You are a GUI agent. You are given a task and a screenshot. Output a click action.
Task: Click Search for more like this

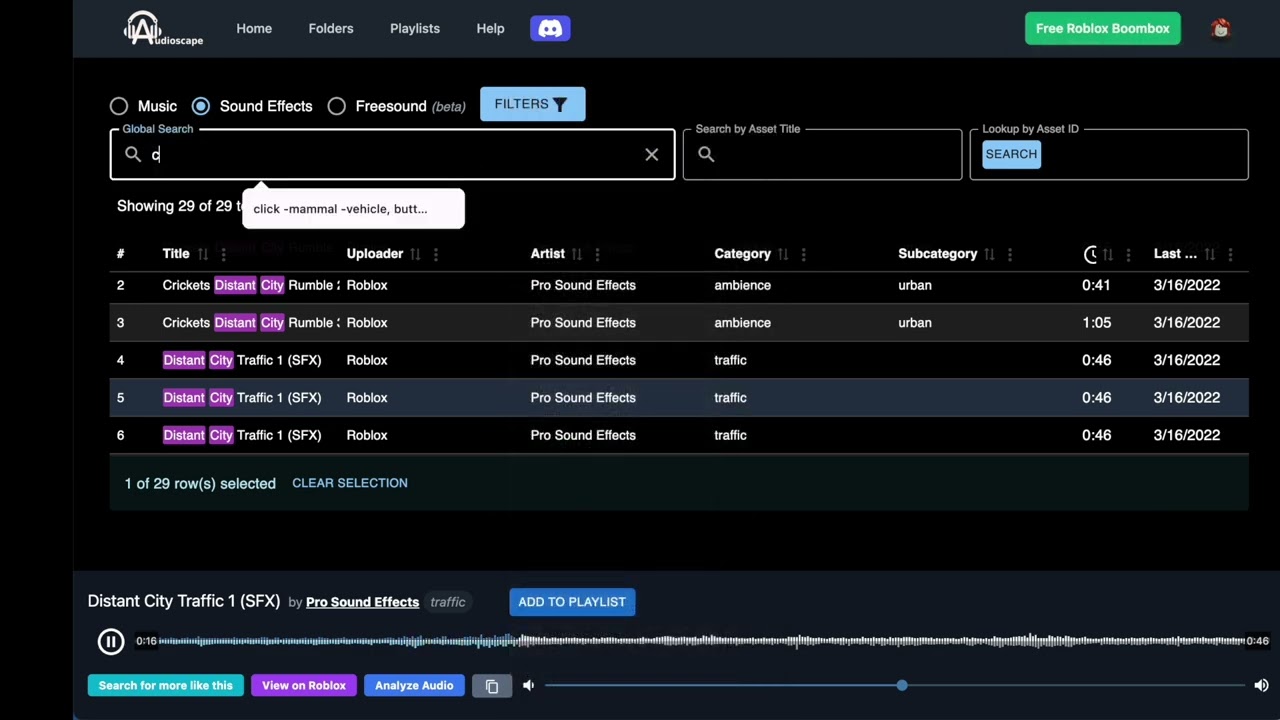coord(165,686)
